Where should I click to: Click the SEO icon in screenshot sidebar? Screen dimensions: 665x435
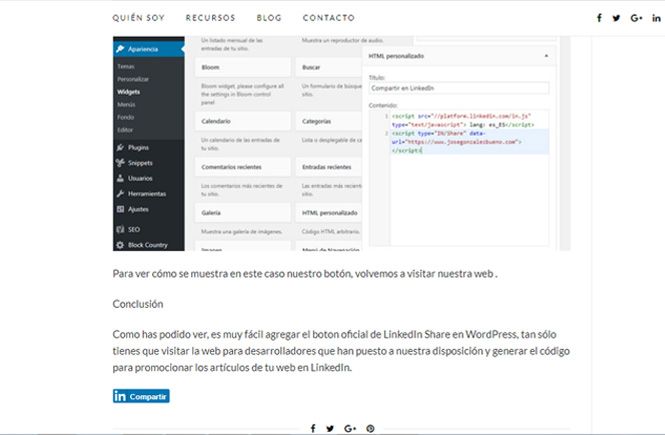click(x=120, y=229)
